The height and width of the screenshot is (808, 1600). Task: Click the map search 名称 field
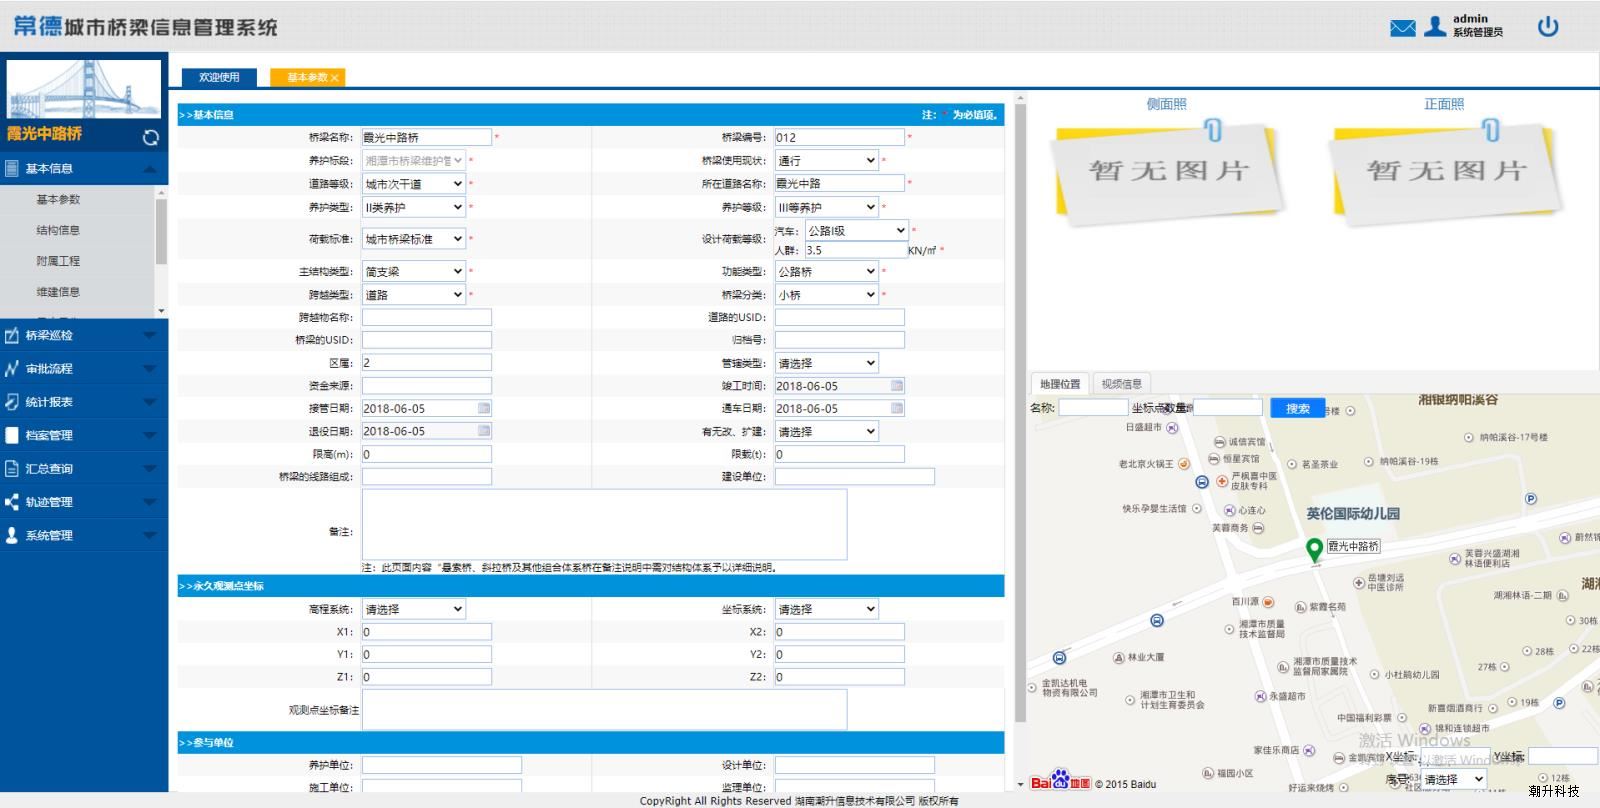(x=1093, y=407)
